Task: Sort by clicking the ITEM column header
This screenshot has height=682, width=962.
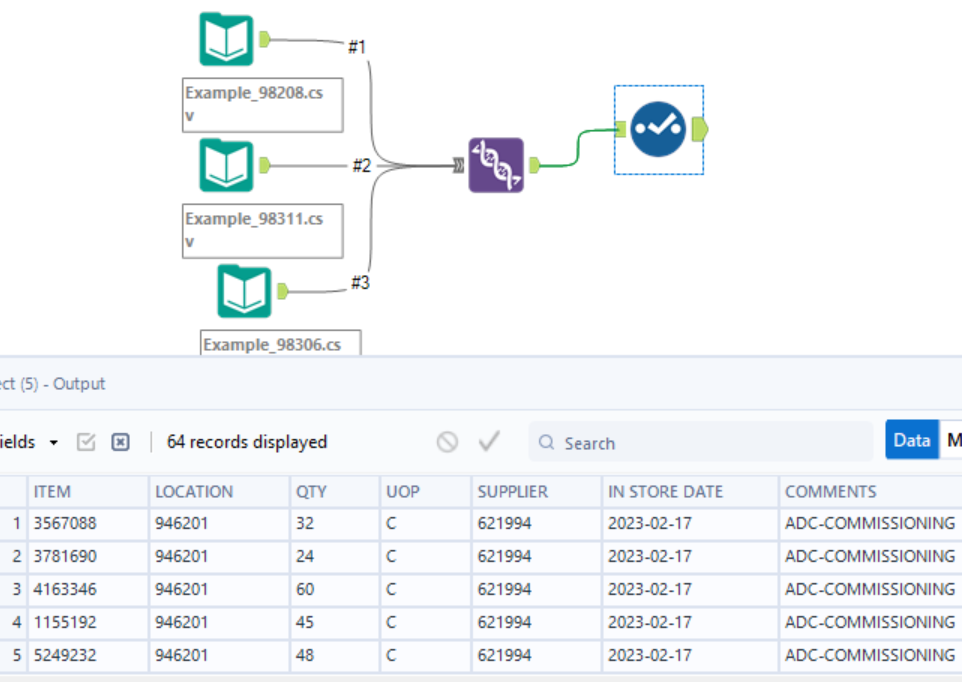Action: (x=62, y=491)
